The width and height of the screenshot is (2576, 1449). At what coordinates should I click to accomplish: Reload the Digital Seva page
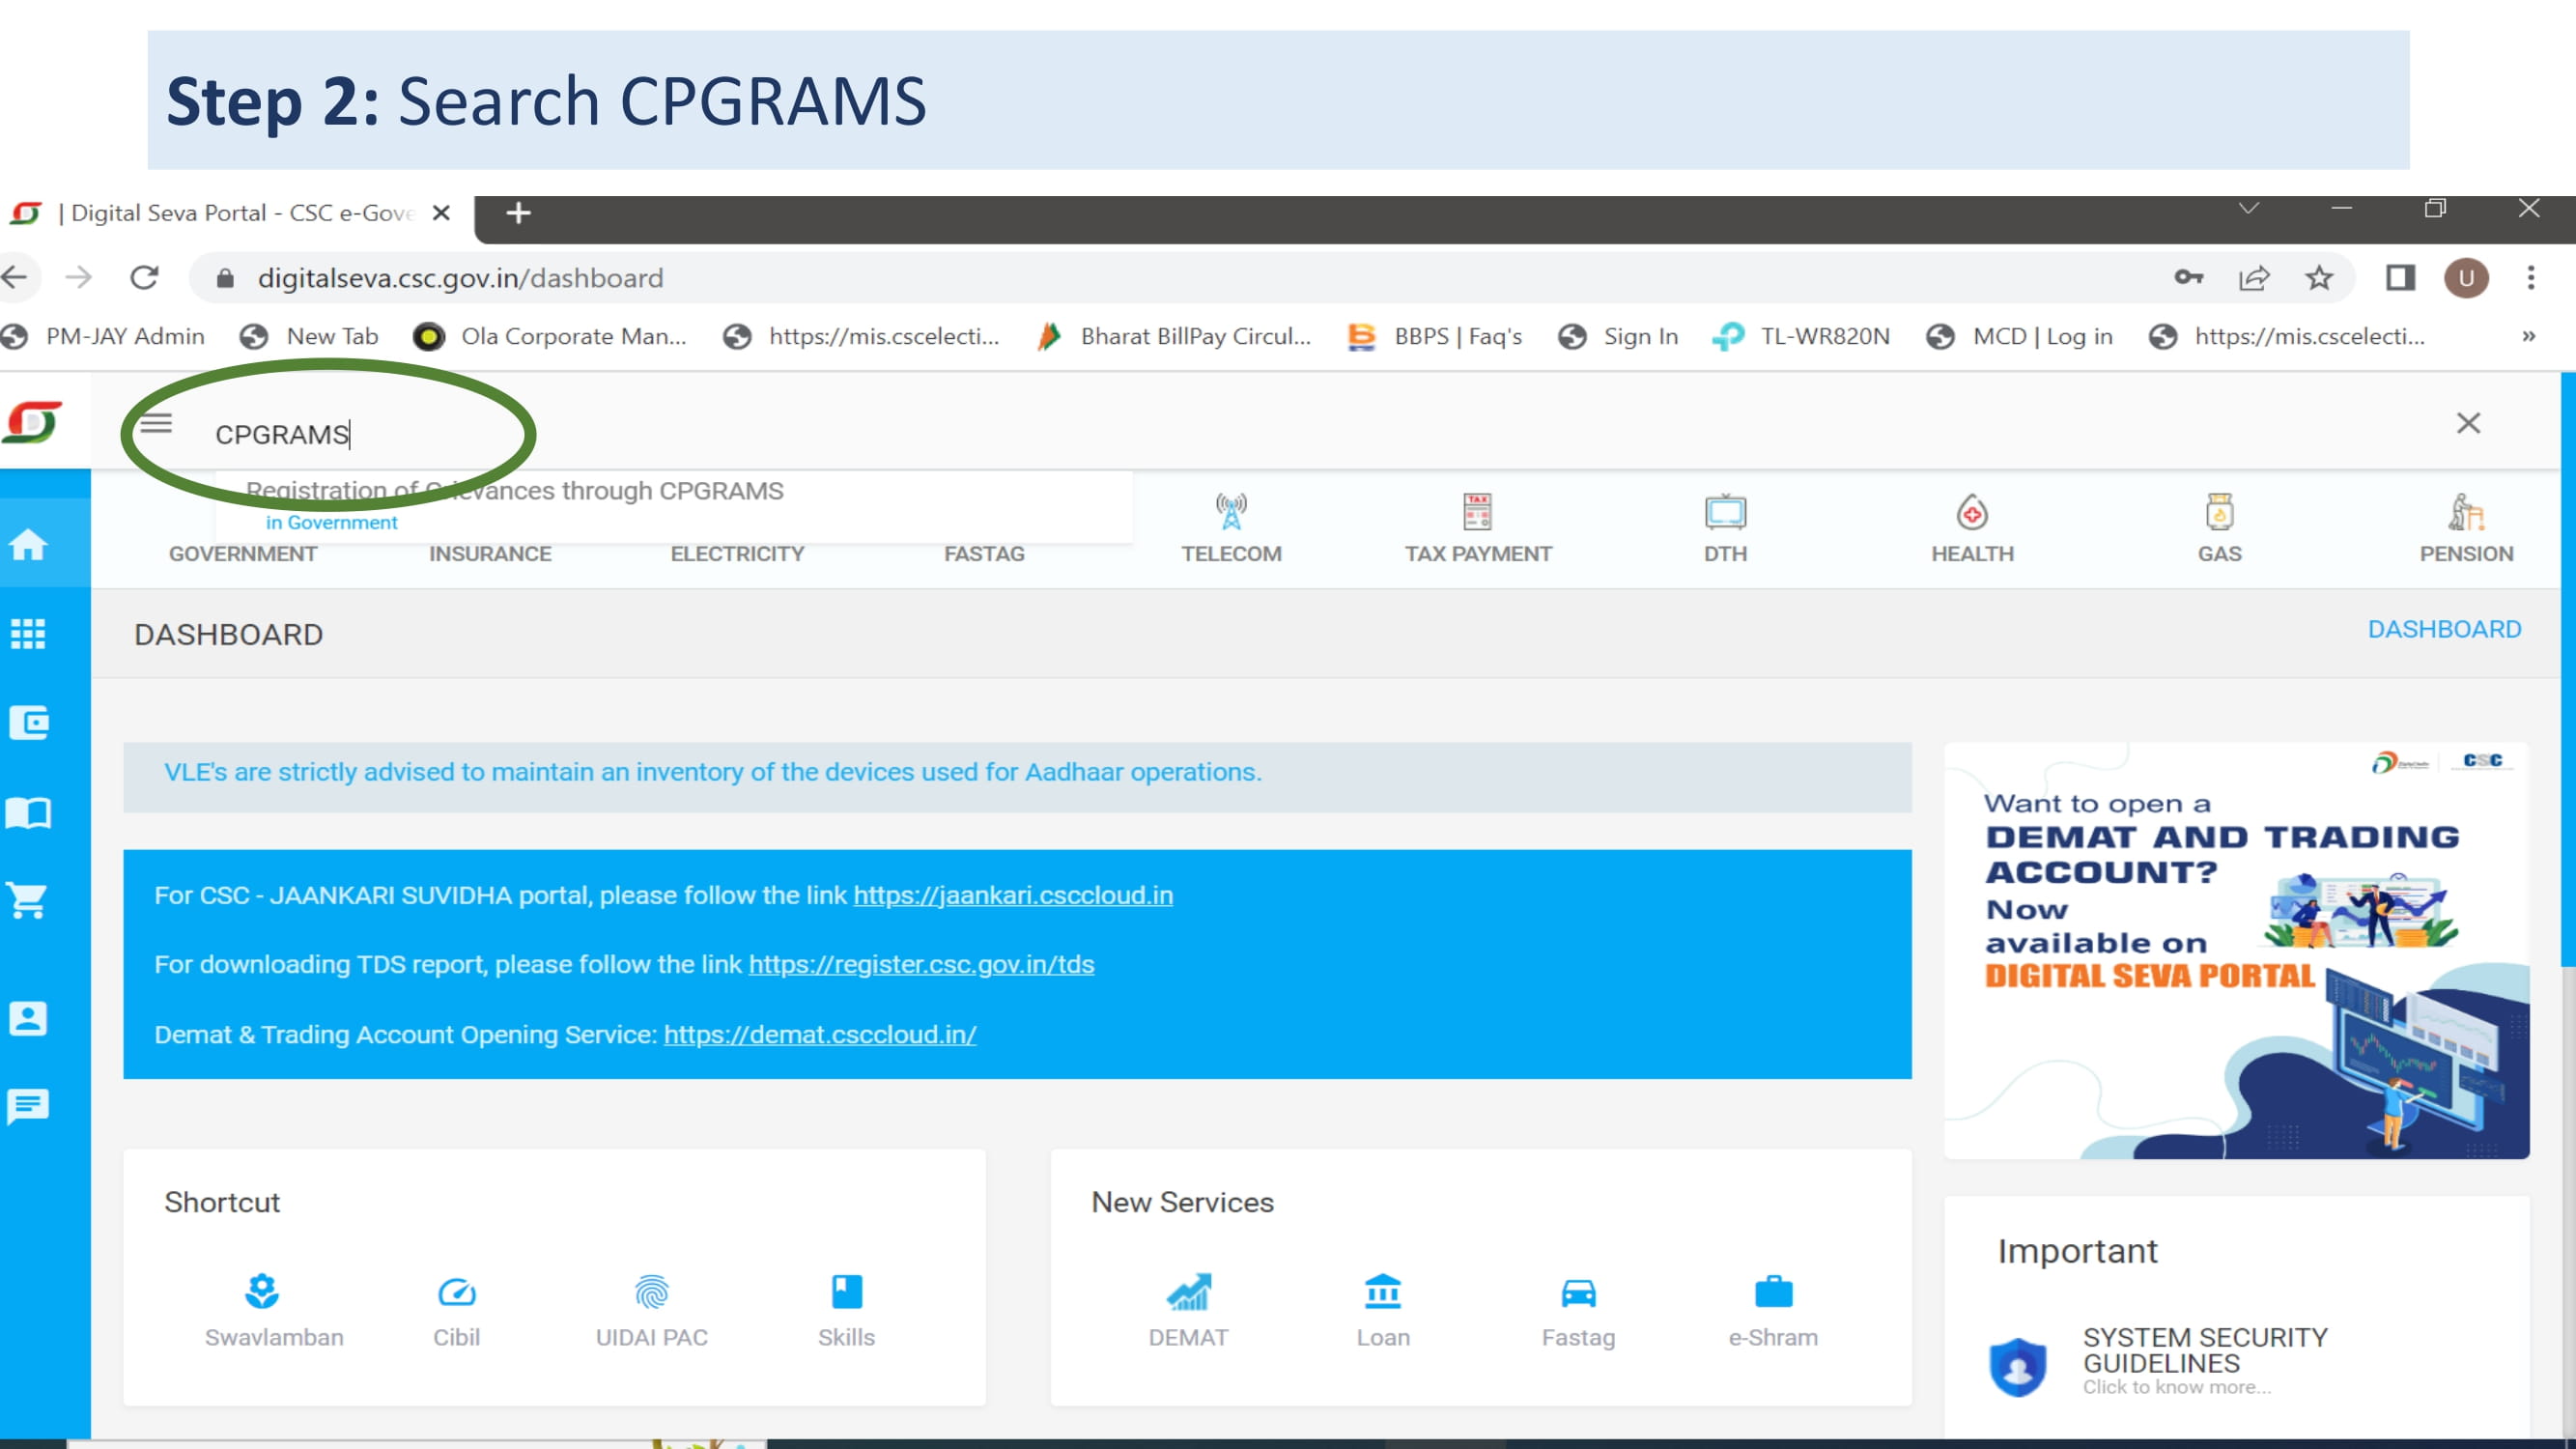coord(145,277)
